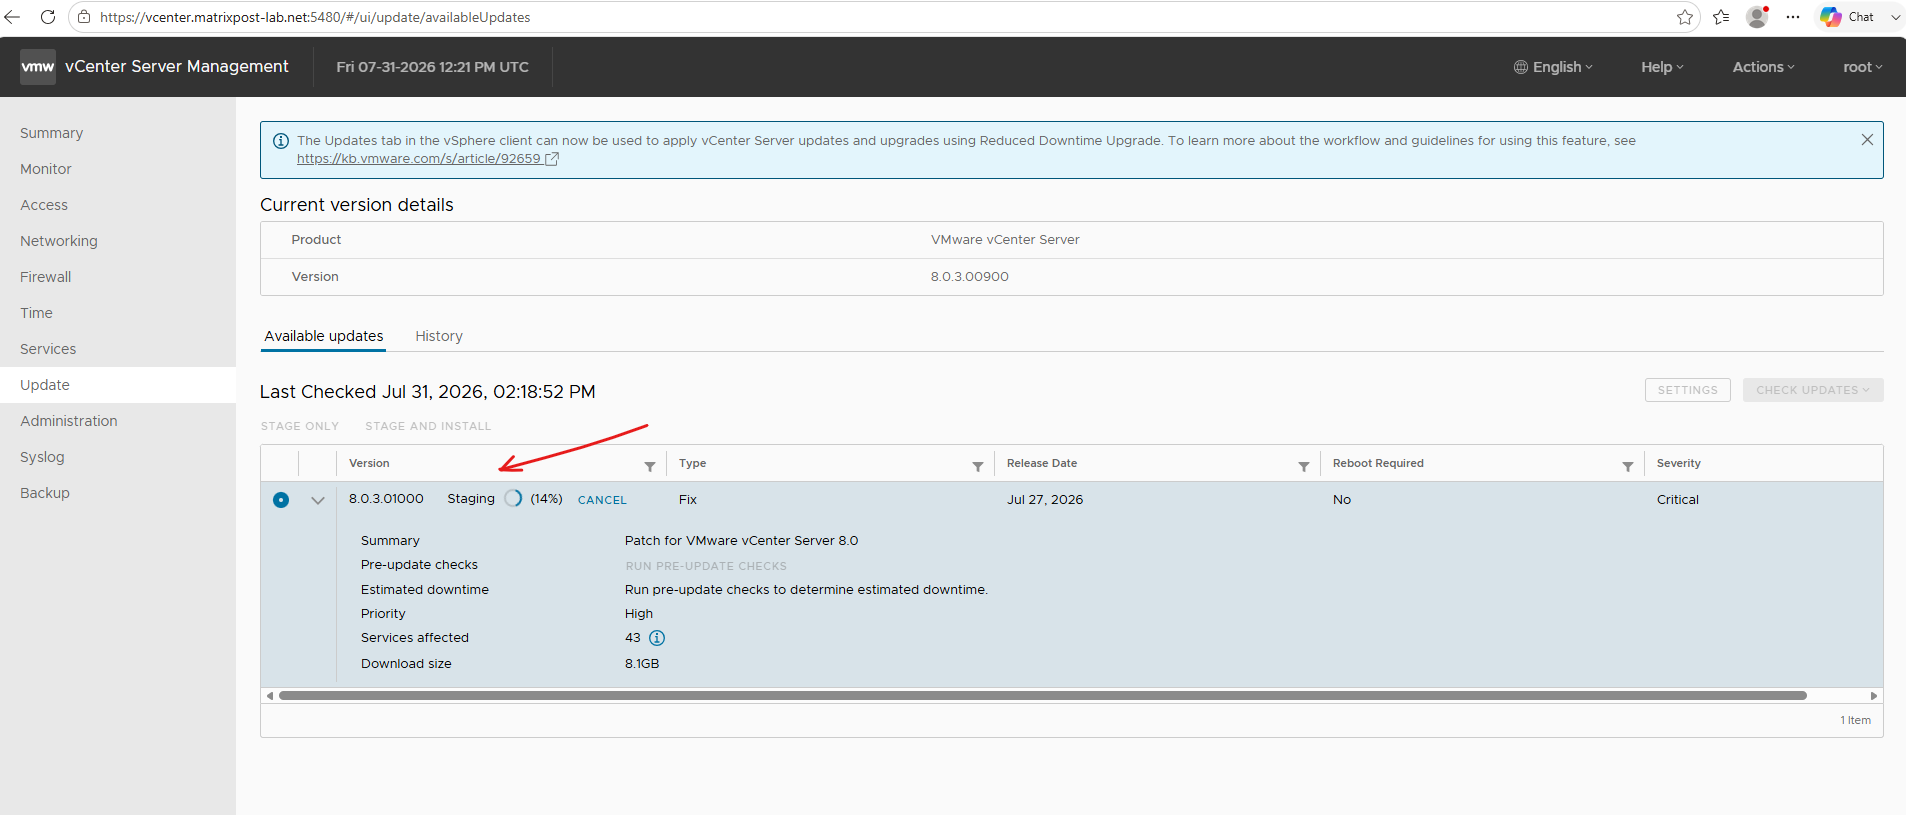The image size is (1906, 815).
Task: Click Stage and Install
Action: [x=428, y=426]
